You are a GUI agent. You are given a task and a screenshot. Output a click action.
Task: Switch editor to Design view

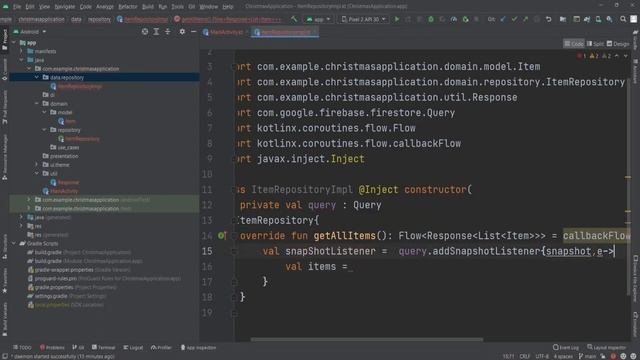618,44
